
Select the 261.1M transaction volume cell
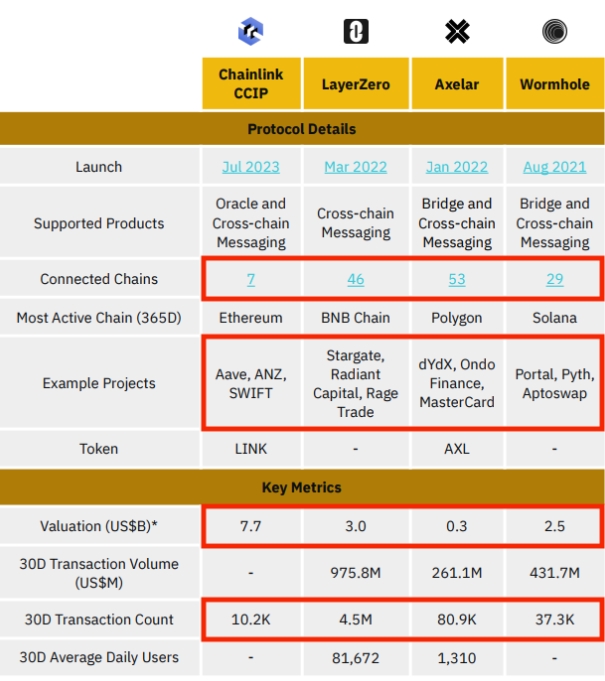457,573
